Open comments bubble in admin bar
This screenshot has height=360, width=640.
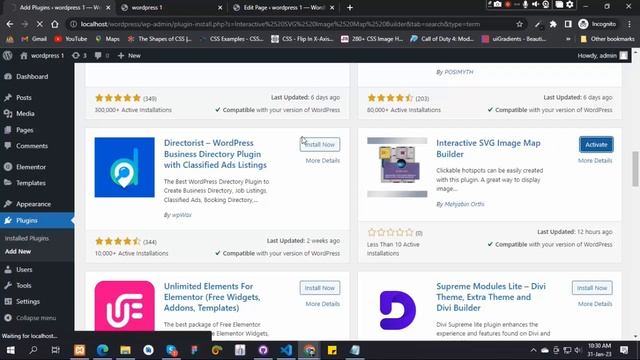[x=102, y=56]
